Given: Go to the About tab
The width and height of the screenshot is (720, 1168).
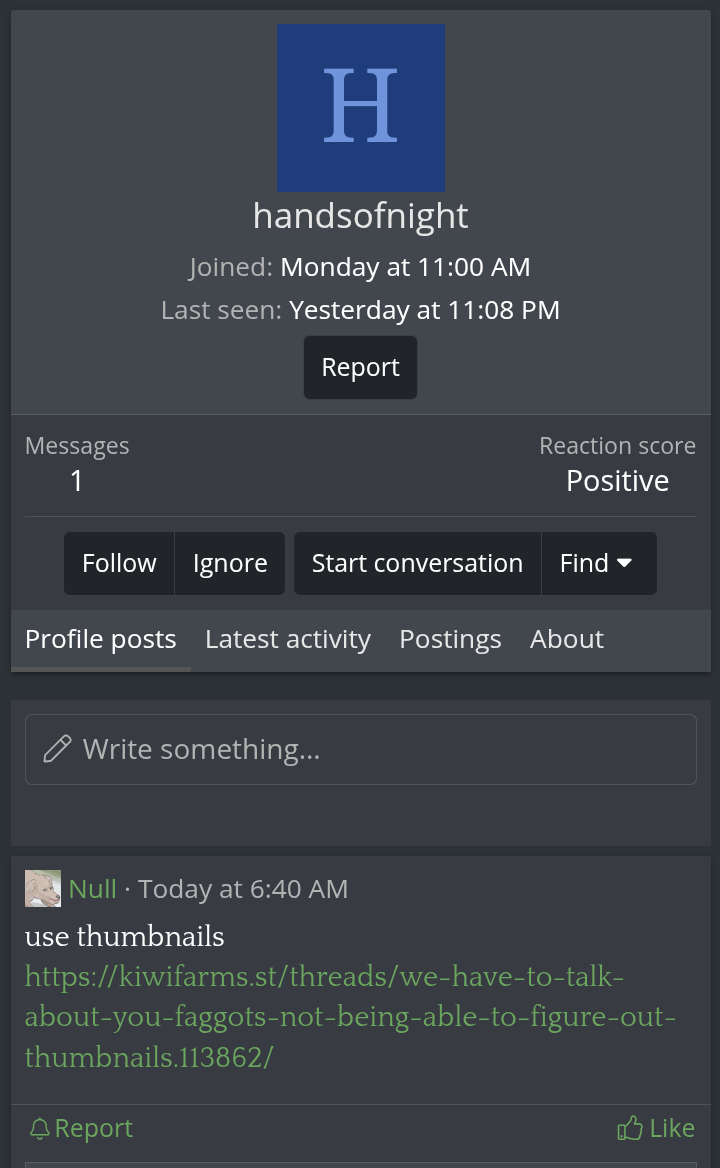Looking at the screenshot, I should point(567,639).
